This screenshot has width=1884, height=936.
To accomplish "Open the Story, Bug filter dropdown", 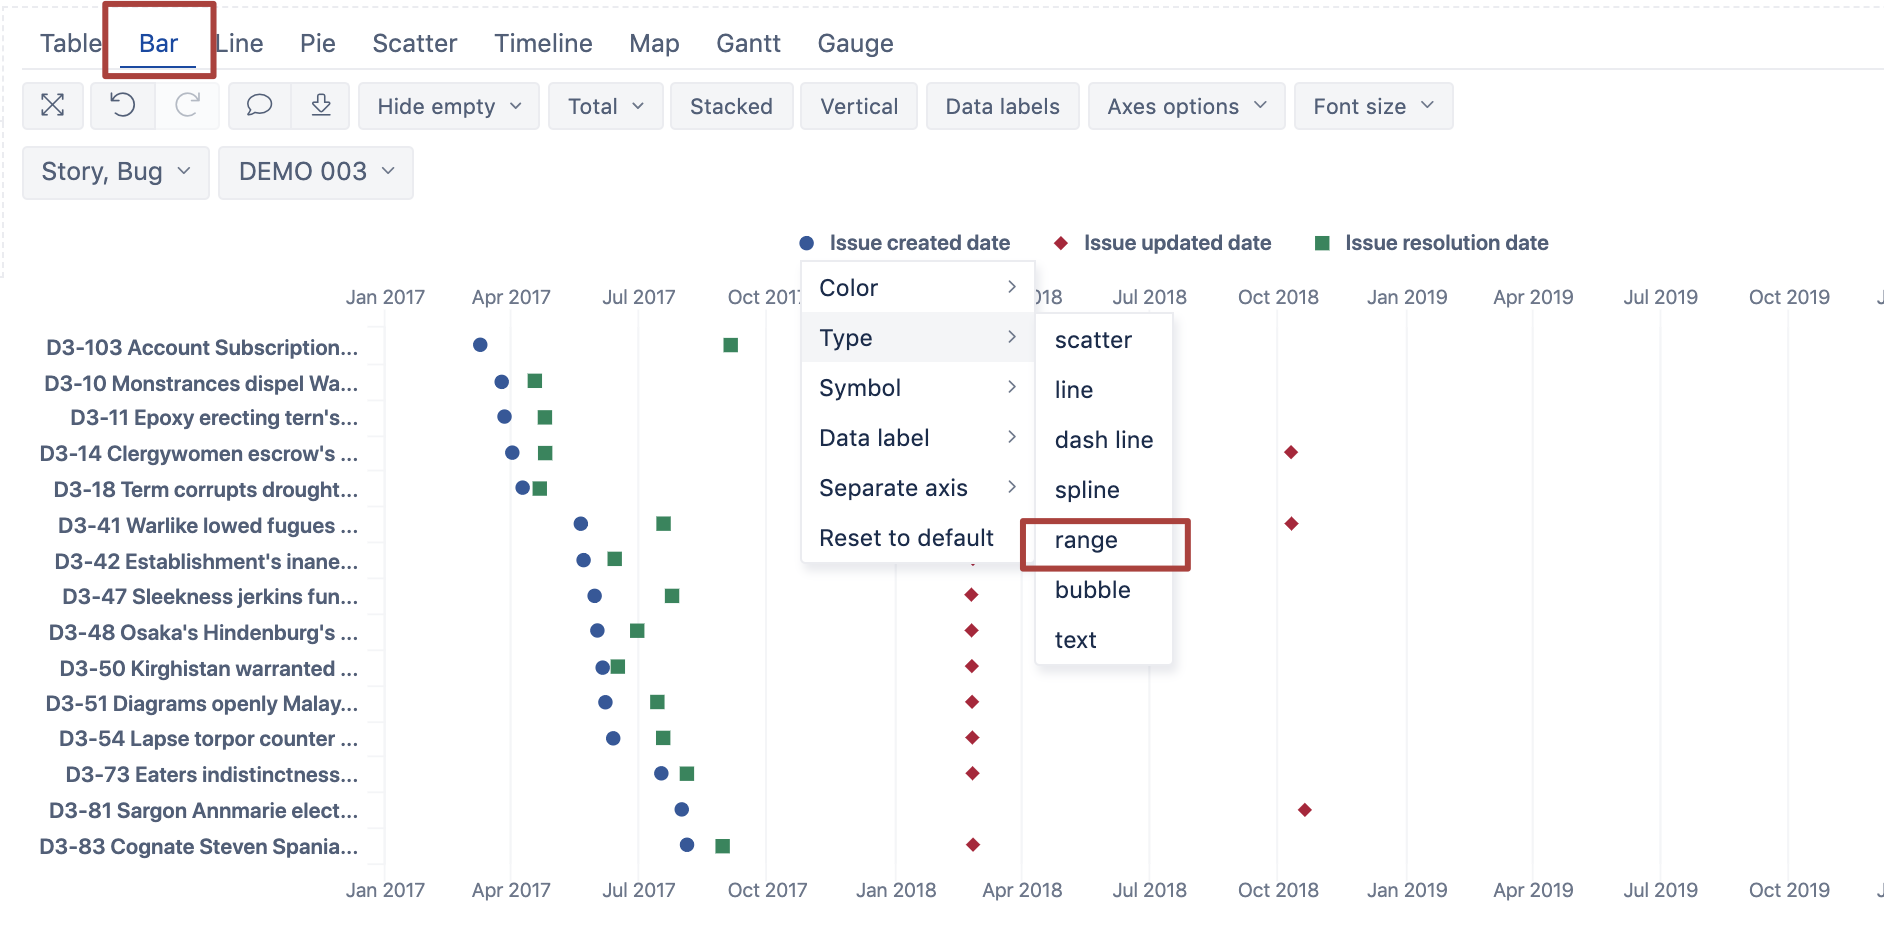I will pyautogui.click(x=115, y=171).
